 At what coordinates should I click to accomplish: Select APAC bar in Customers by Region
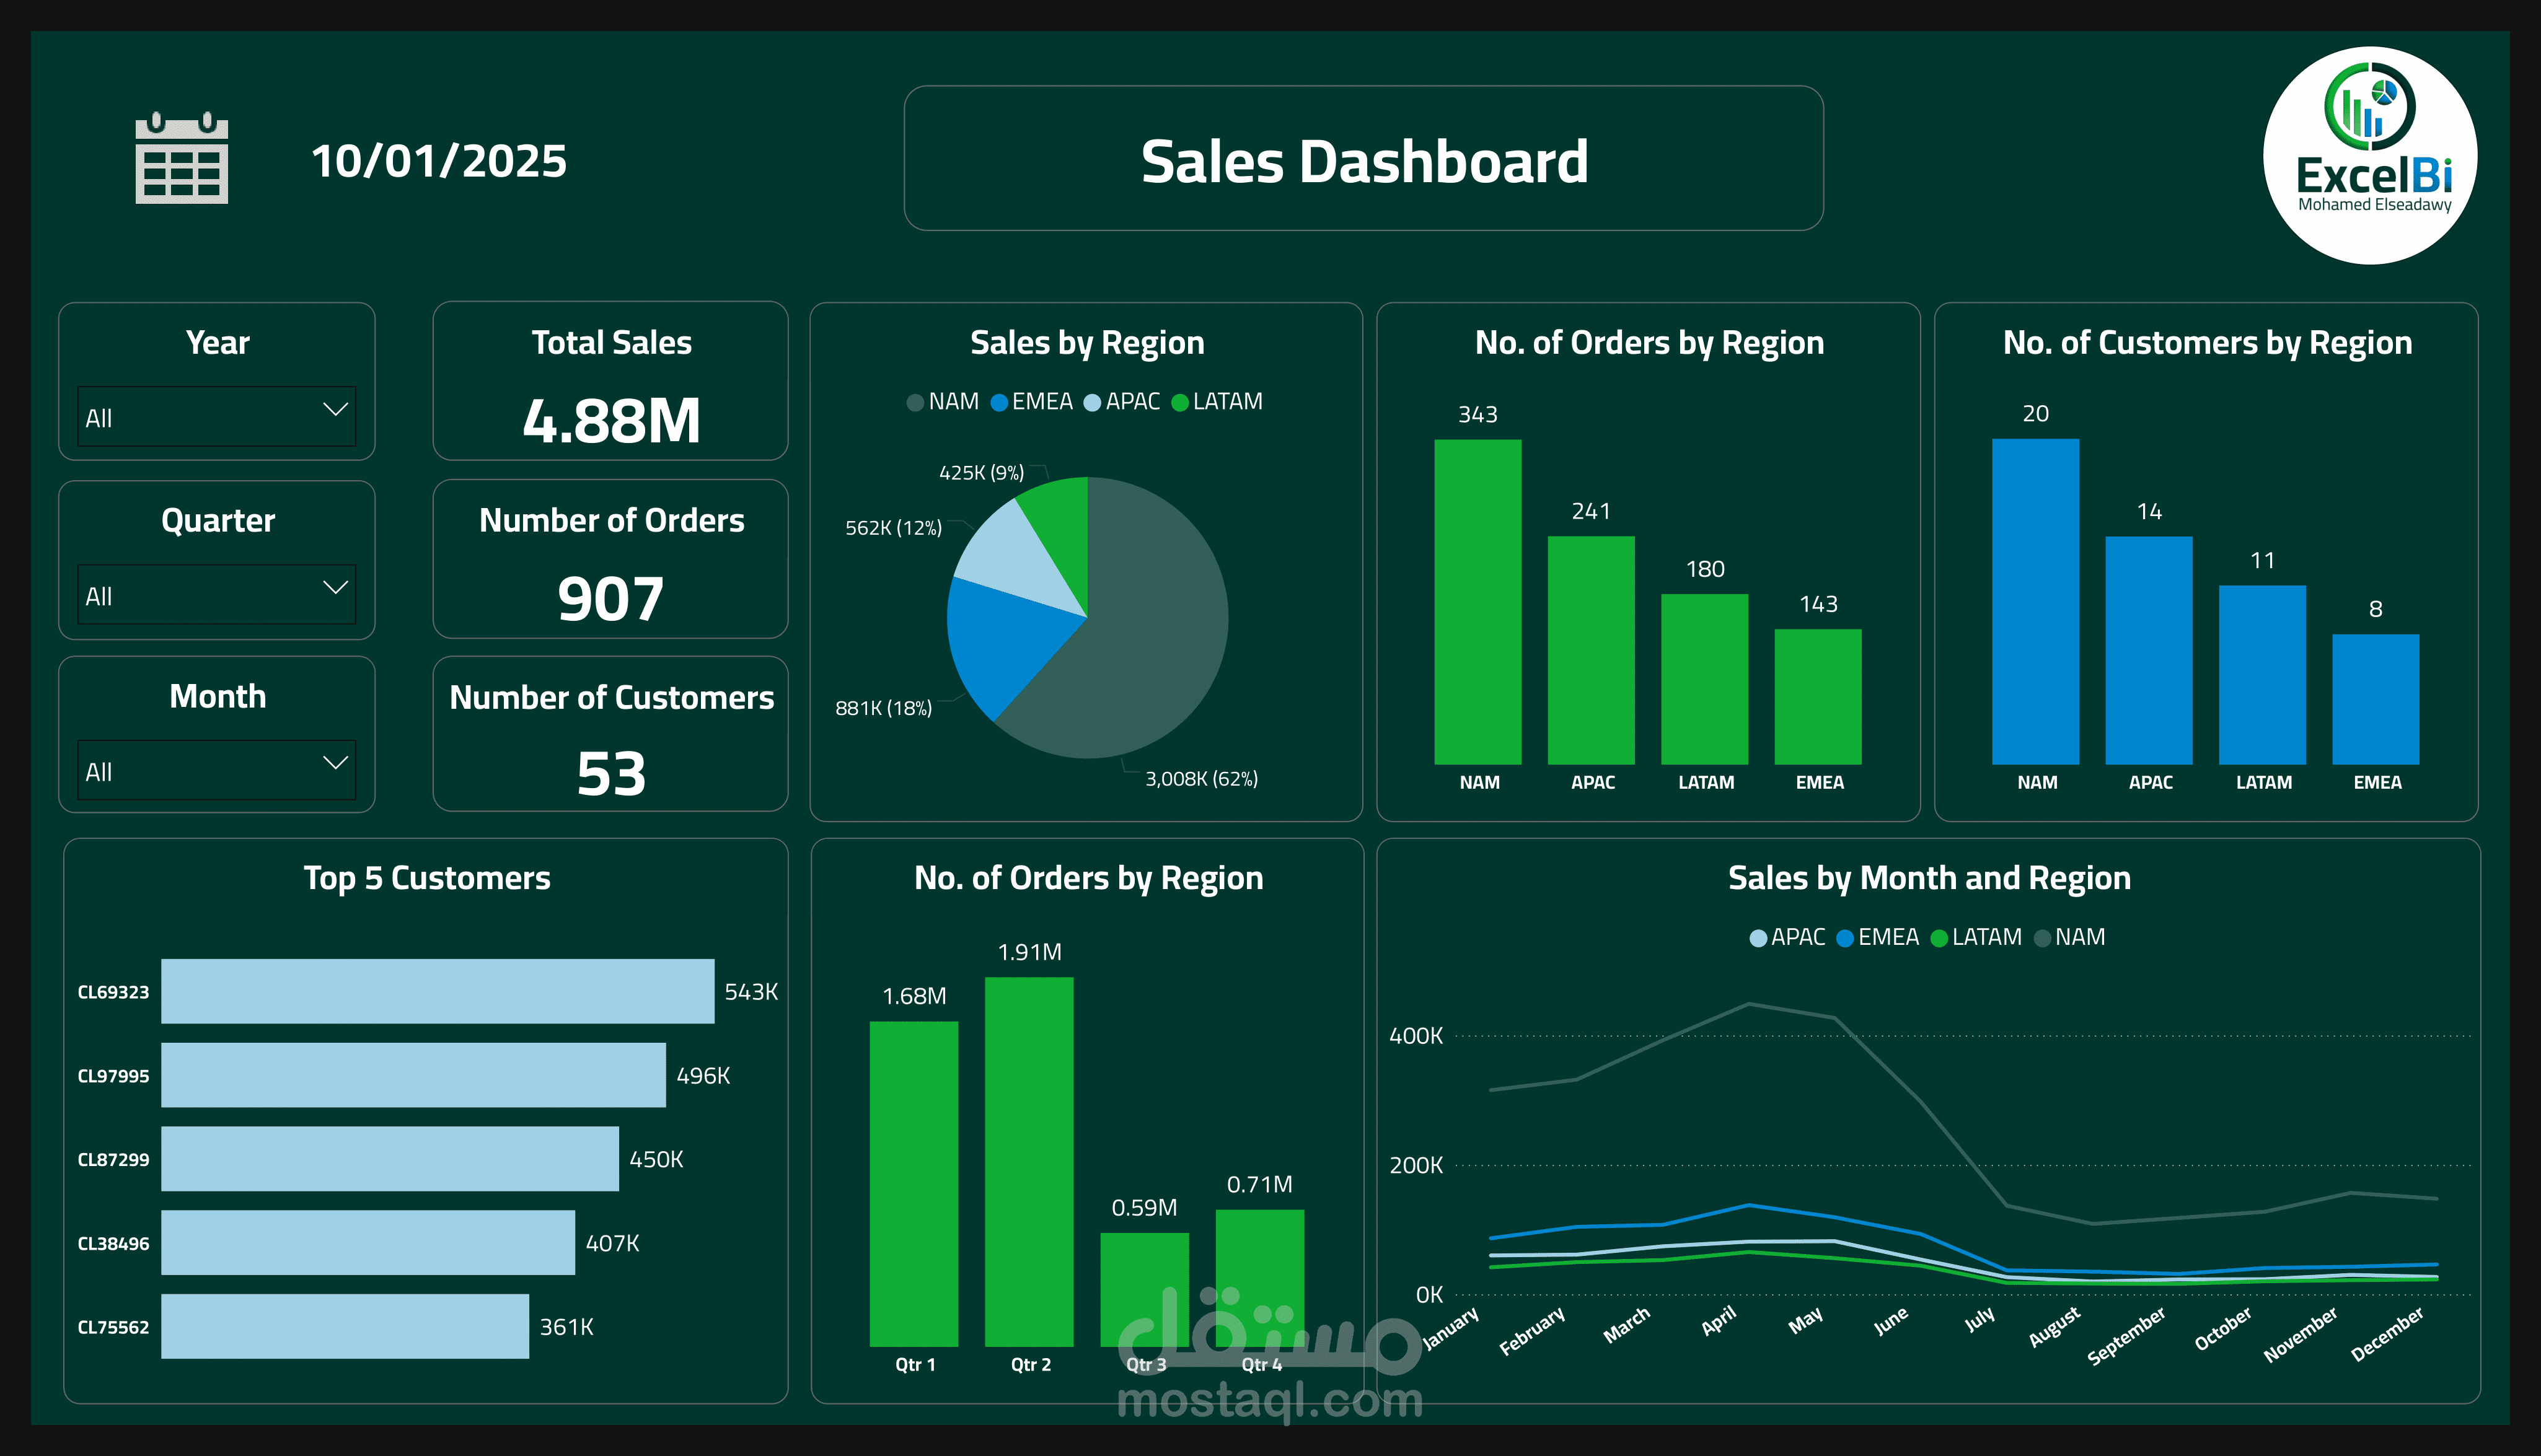pyautogui.click(x=2148, y=650)
